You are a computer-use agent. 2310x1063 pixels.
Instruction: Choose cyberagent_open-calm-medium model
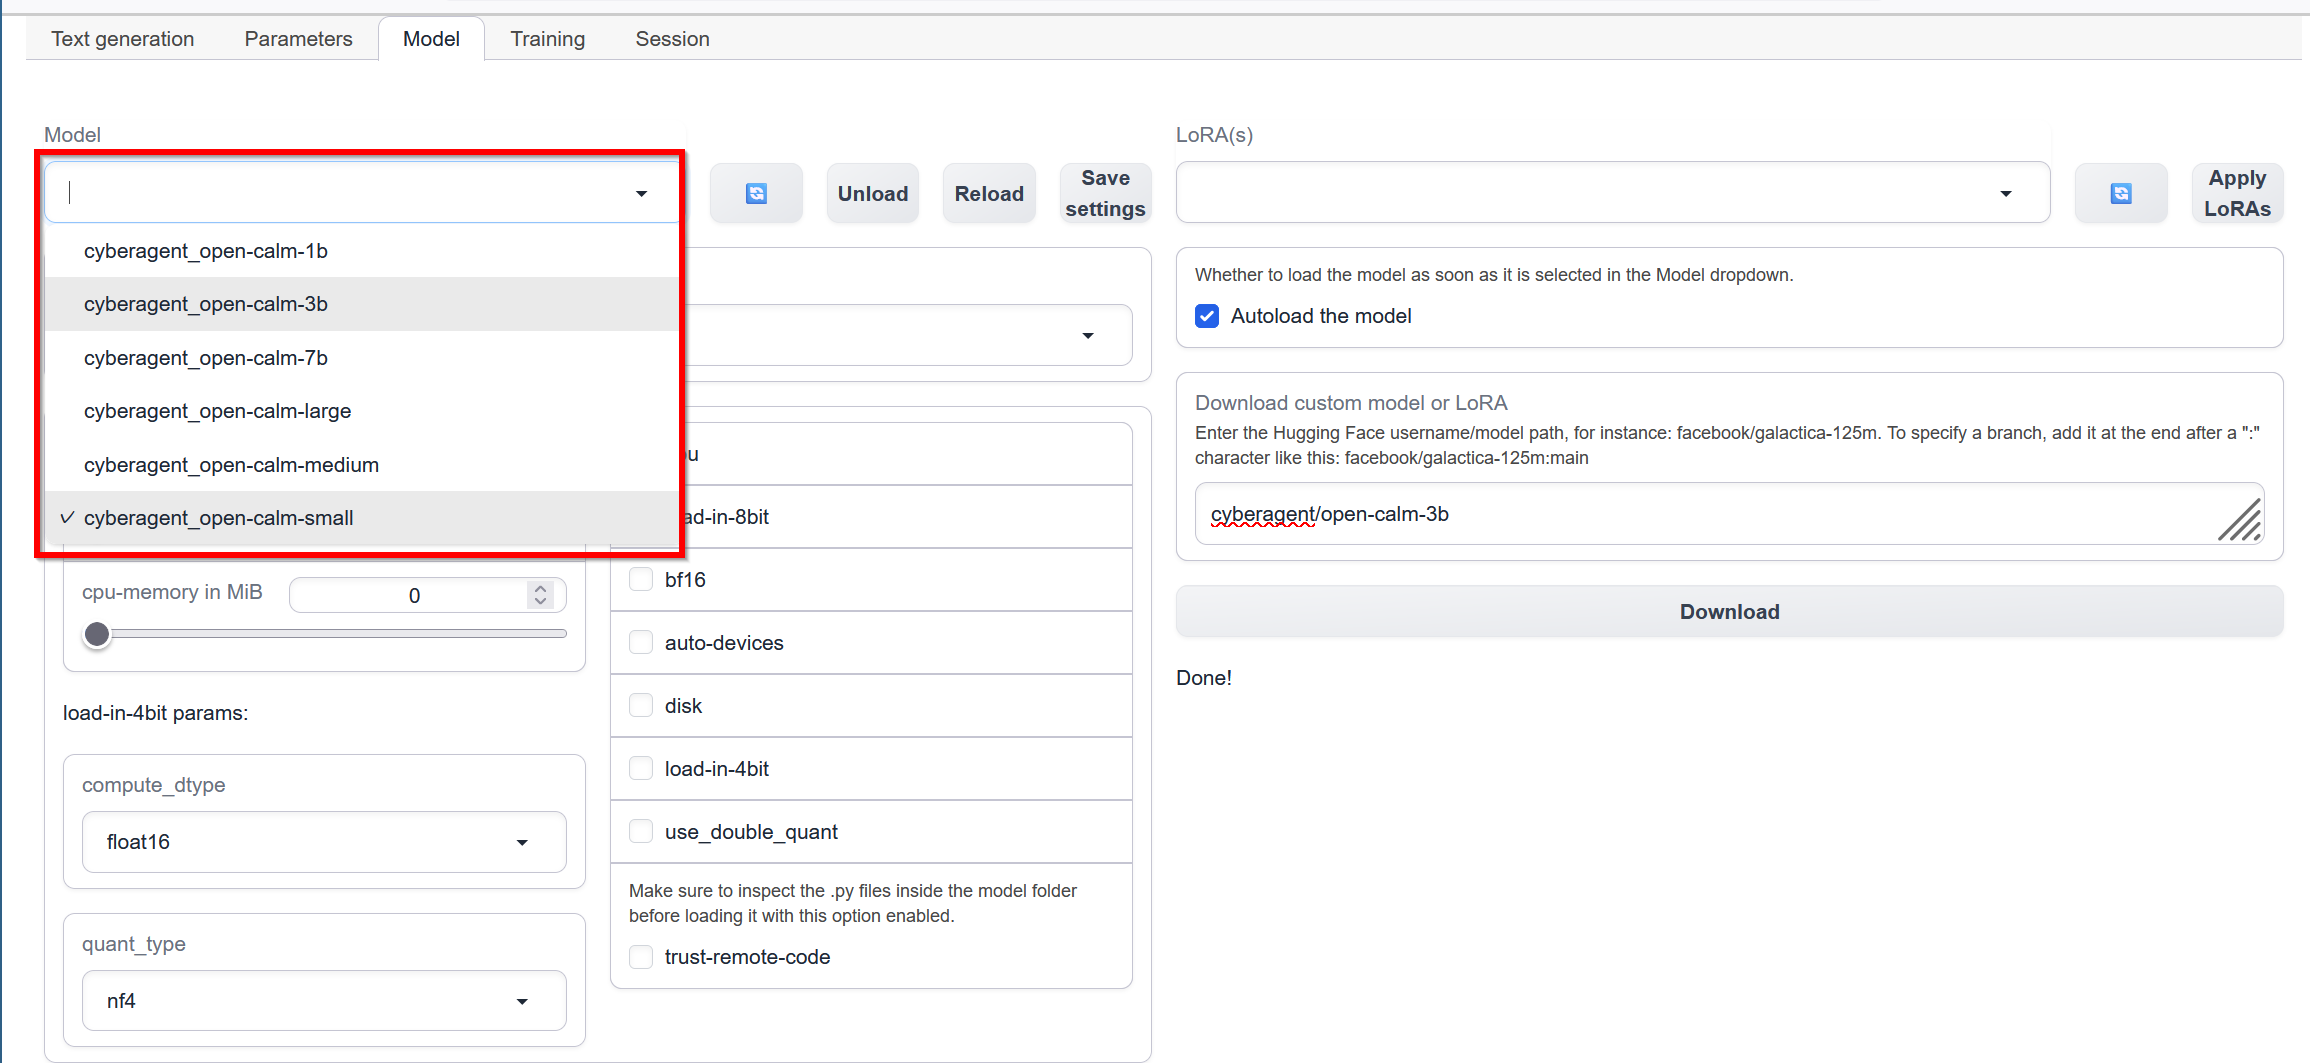pos(362,465)
